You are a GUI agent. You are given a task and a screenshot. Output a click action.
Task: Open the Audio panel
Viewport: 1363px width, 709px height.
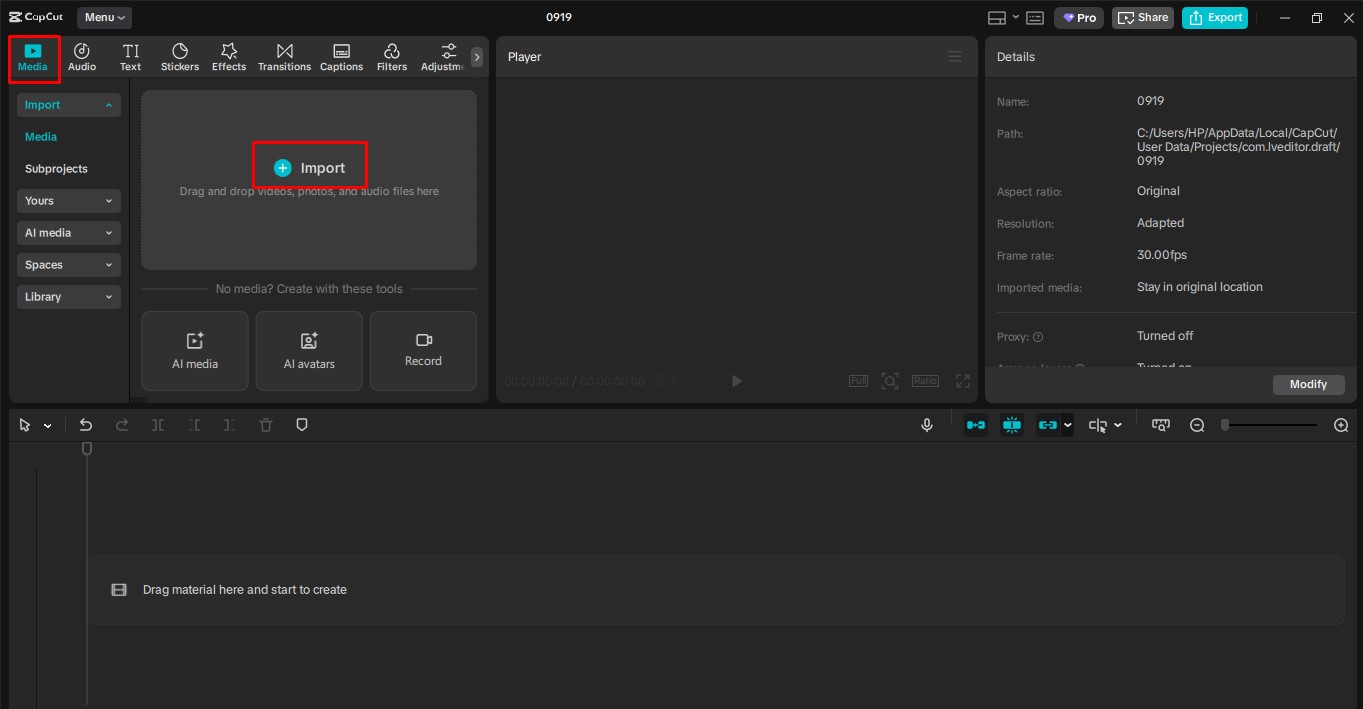81,56
